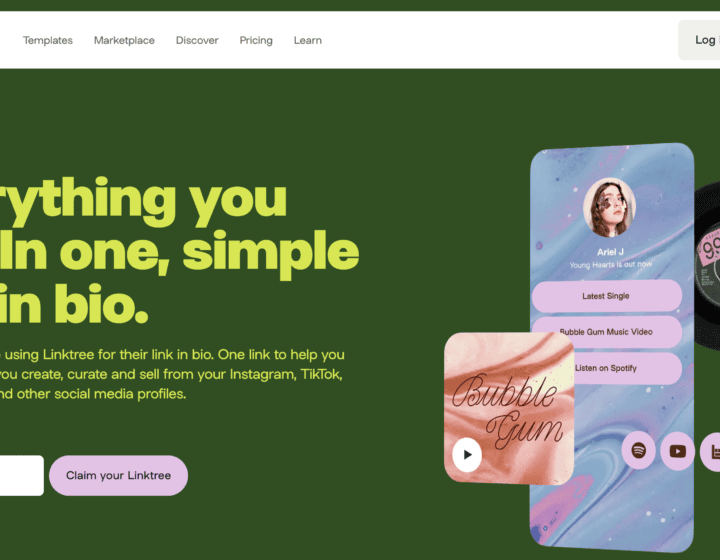Click the username input field

(x=22, y=475)
